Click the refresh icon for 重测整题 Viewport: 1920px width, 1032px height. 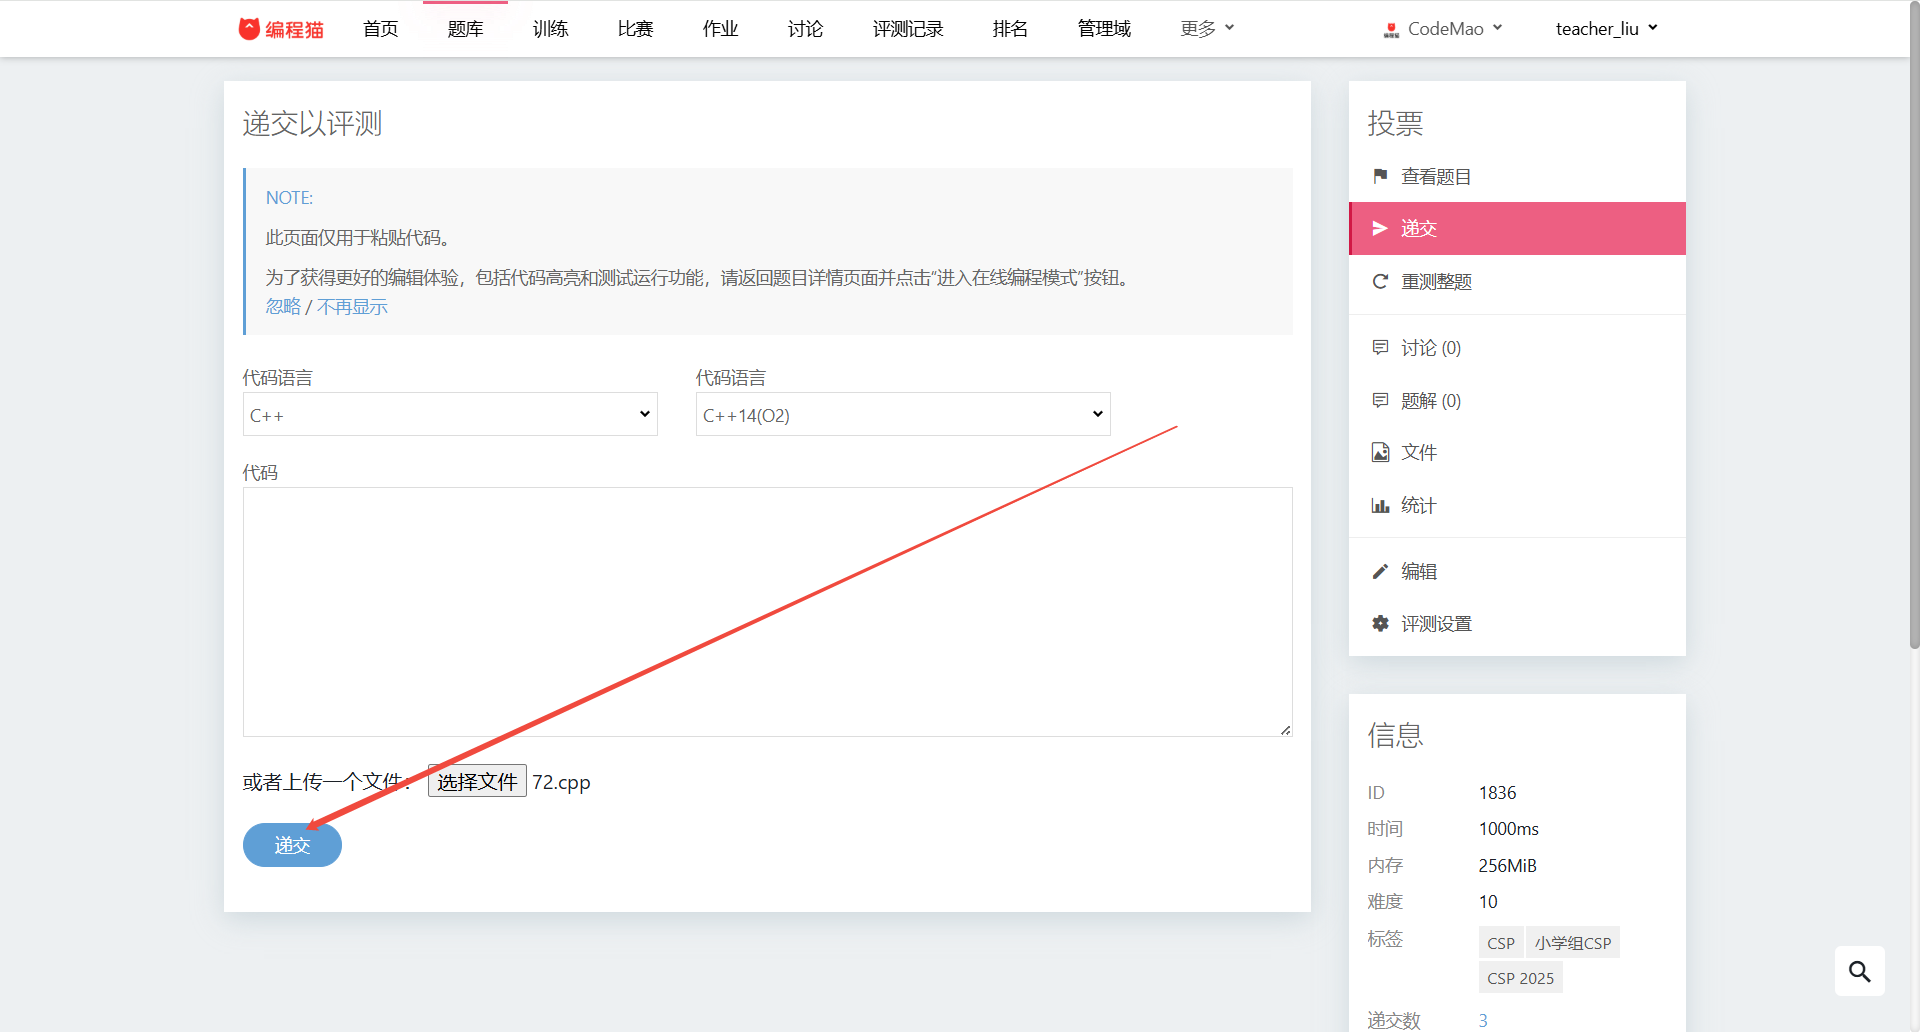(1380, 282)
